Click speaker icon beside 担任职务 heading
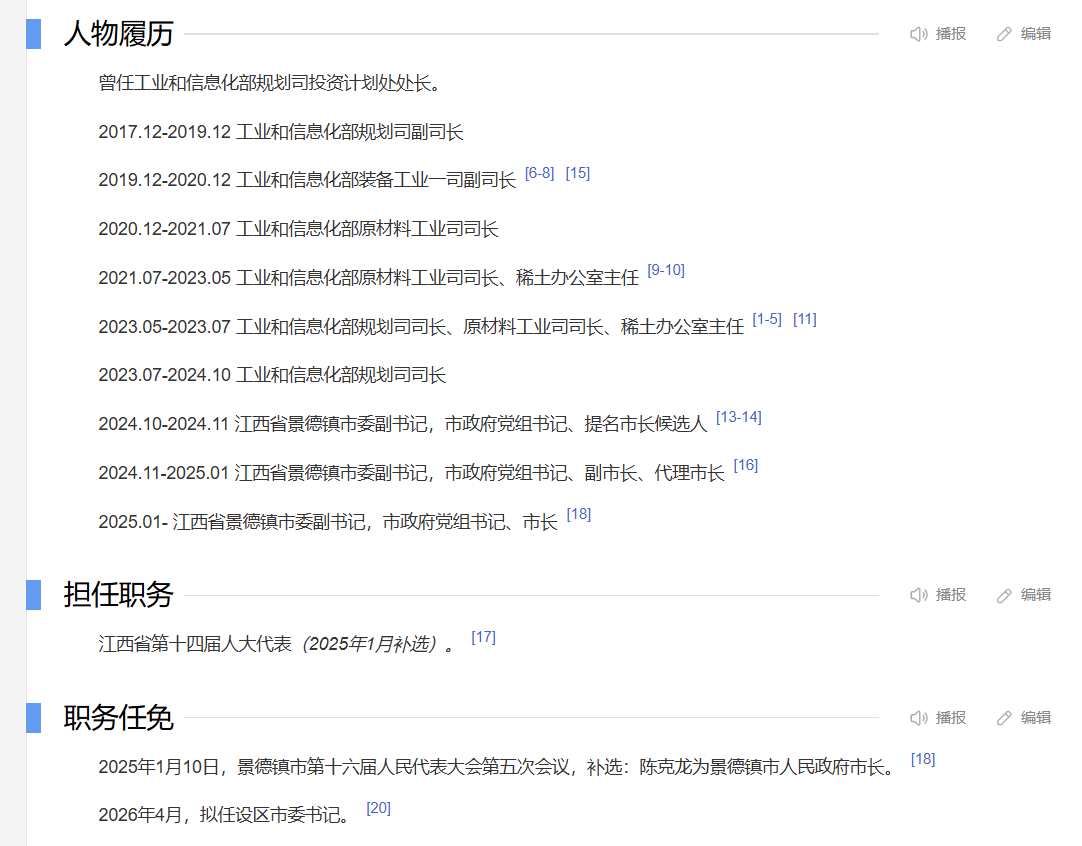The width and height of the screenshot is (1082, 846). point(918,595)
